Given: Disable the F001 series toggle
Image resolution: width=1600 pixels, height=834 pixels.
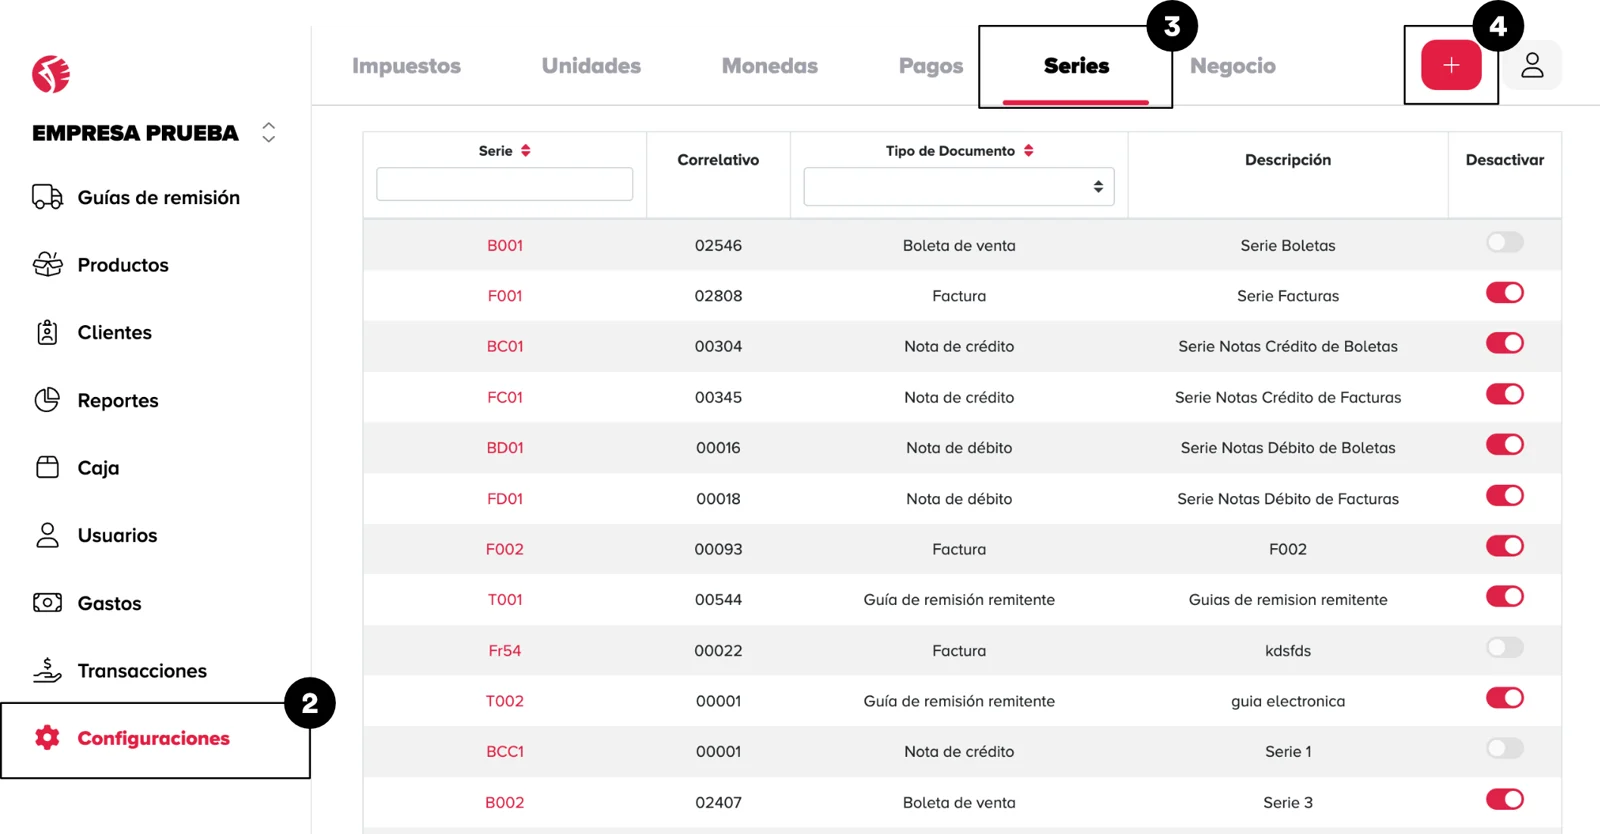Looking at the screenshot, I should pos(1504,293).
